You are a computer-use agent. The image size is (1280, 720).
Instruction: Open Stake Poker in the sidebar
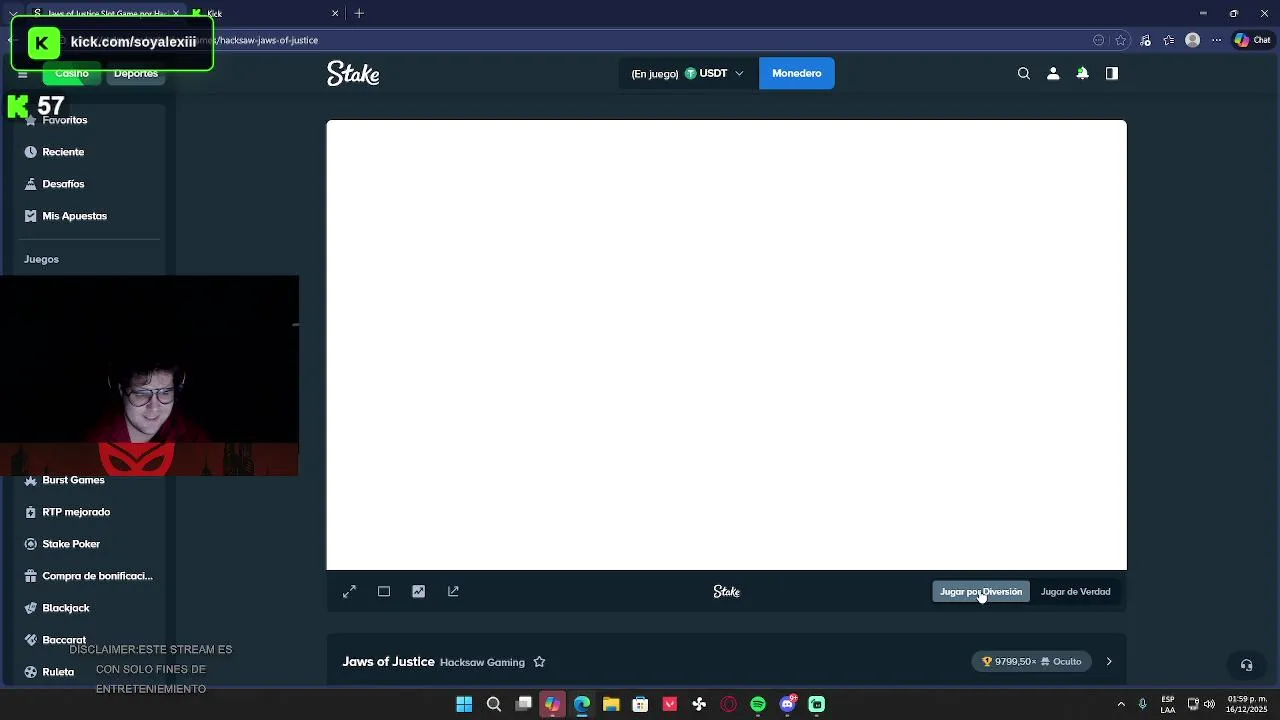tap(71, 544)
